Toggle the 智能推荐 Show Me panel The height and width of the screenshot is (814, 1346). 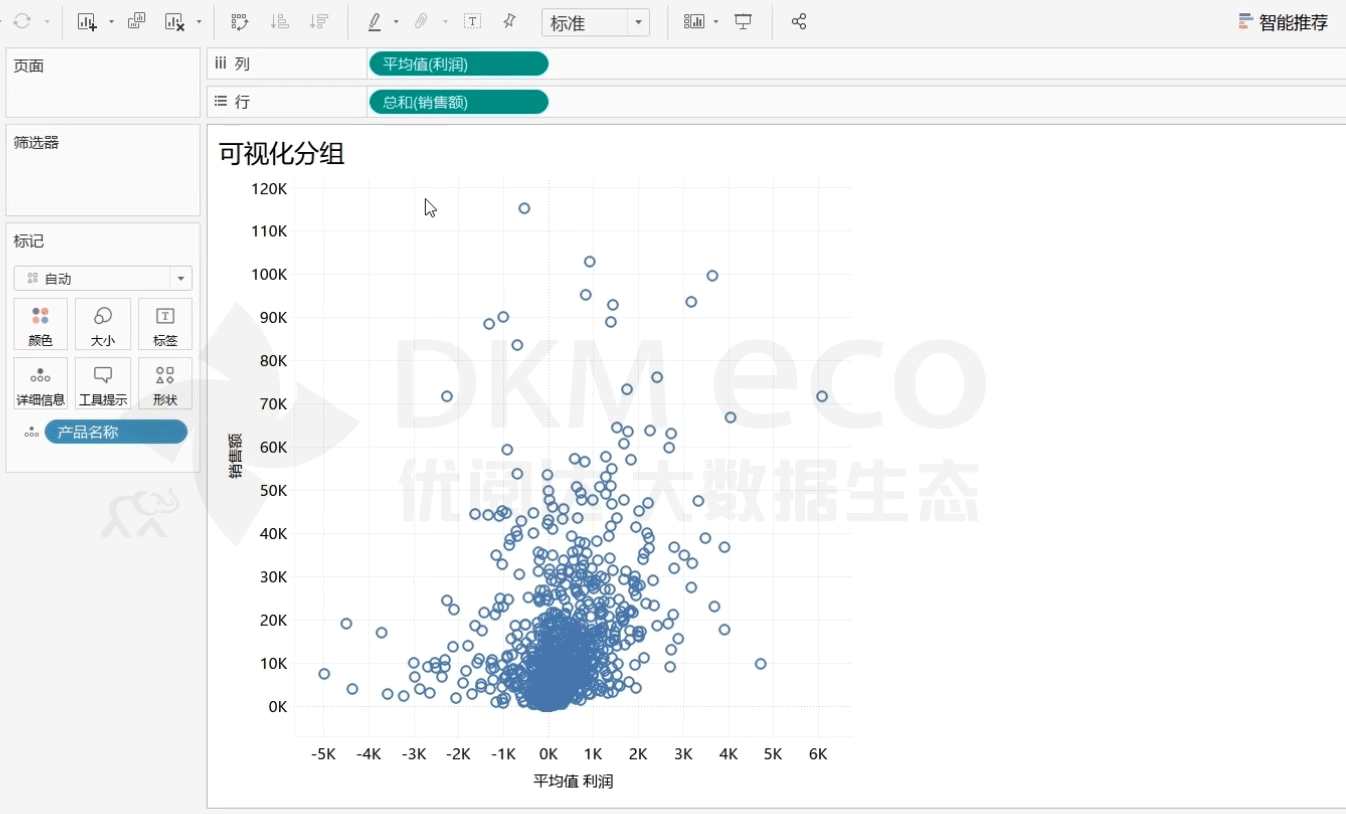(x=1283, y=22)
